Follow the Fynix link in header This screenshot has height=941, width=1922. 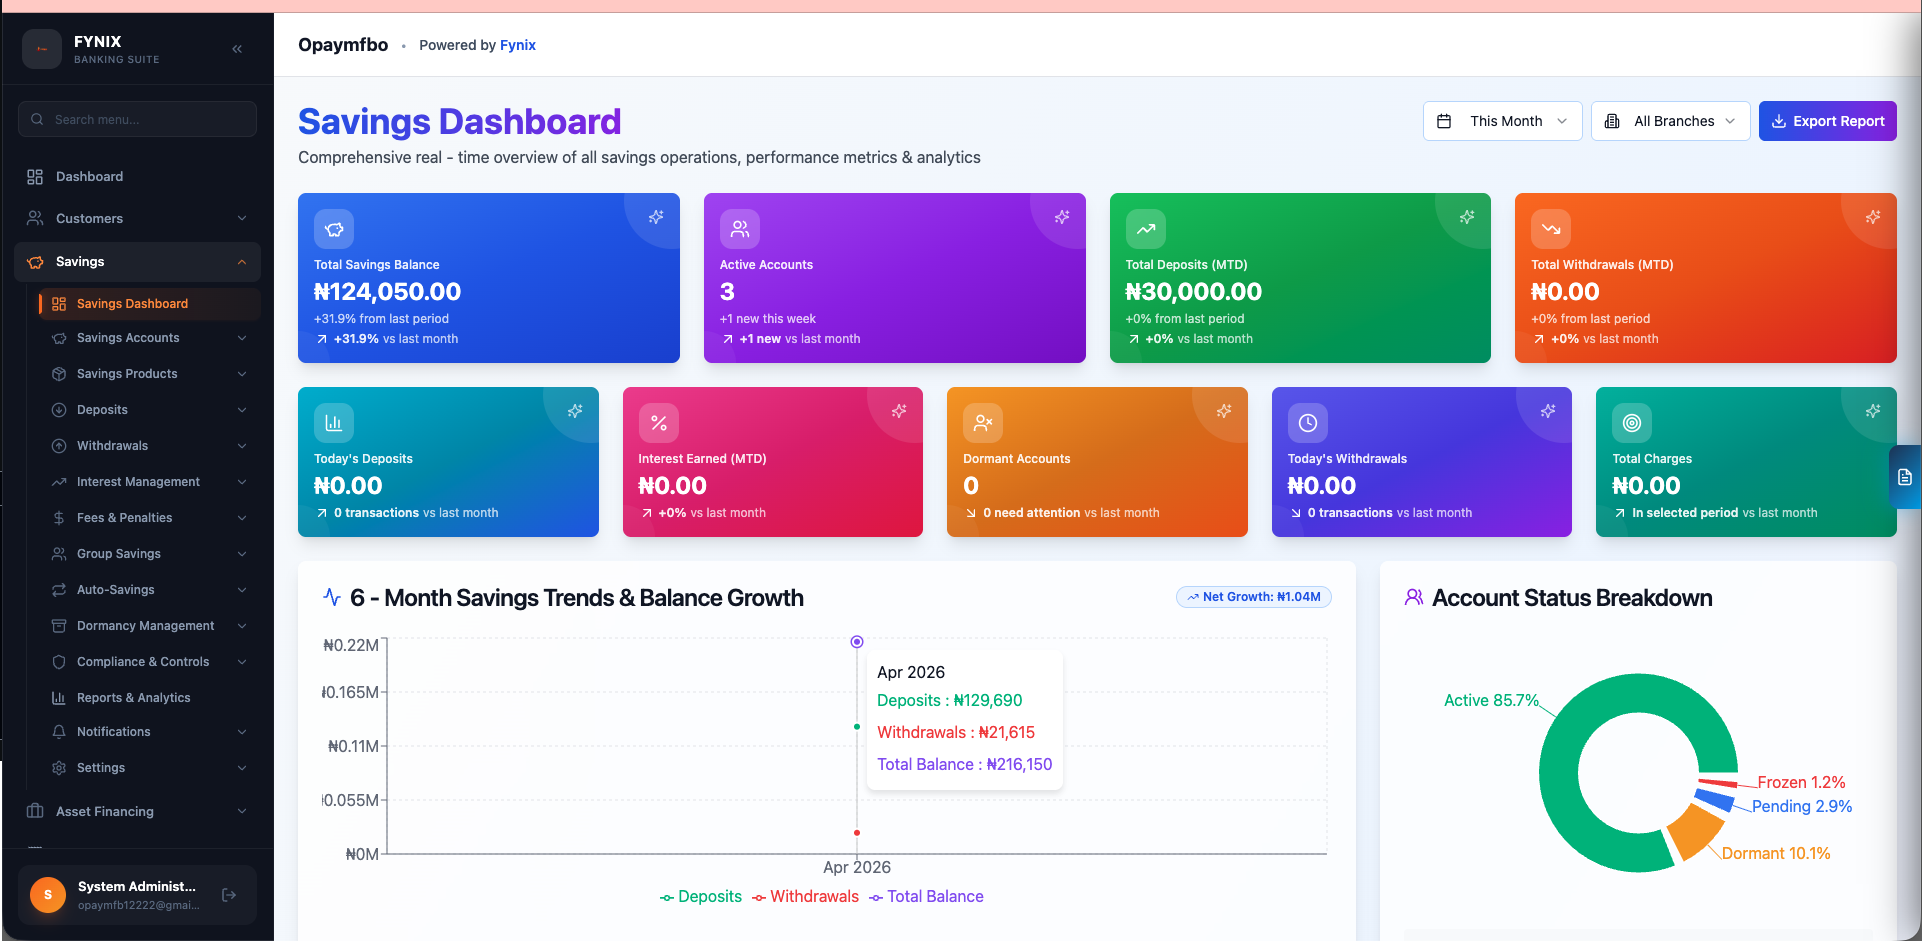click(518, 45)
